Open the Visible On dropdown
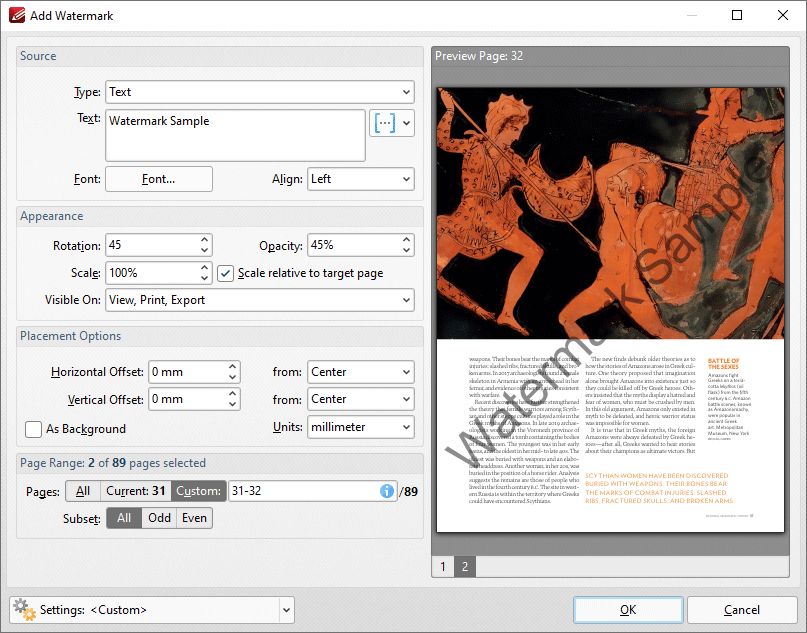807x633 pixels. coord(404,300)
